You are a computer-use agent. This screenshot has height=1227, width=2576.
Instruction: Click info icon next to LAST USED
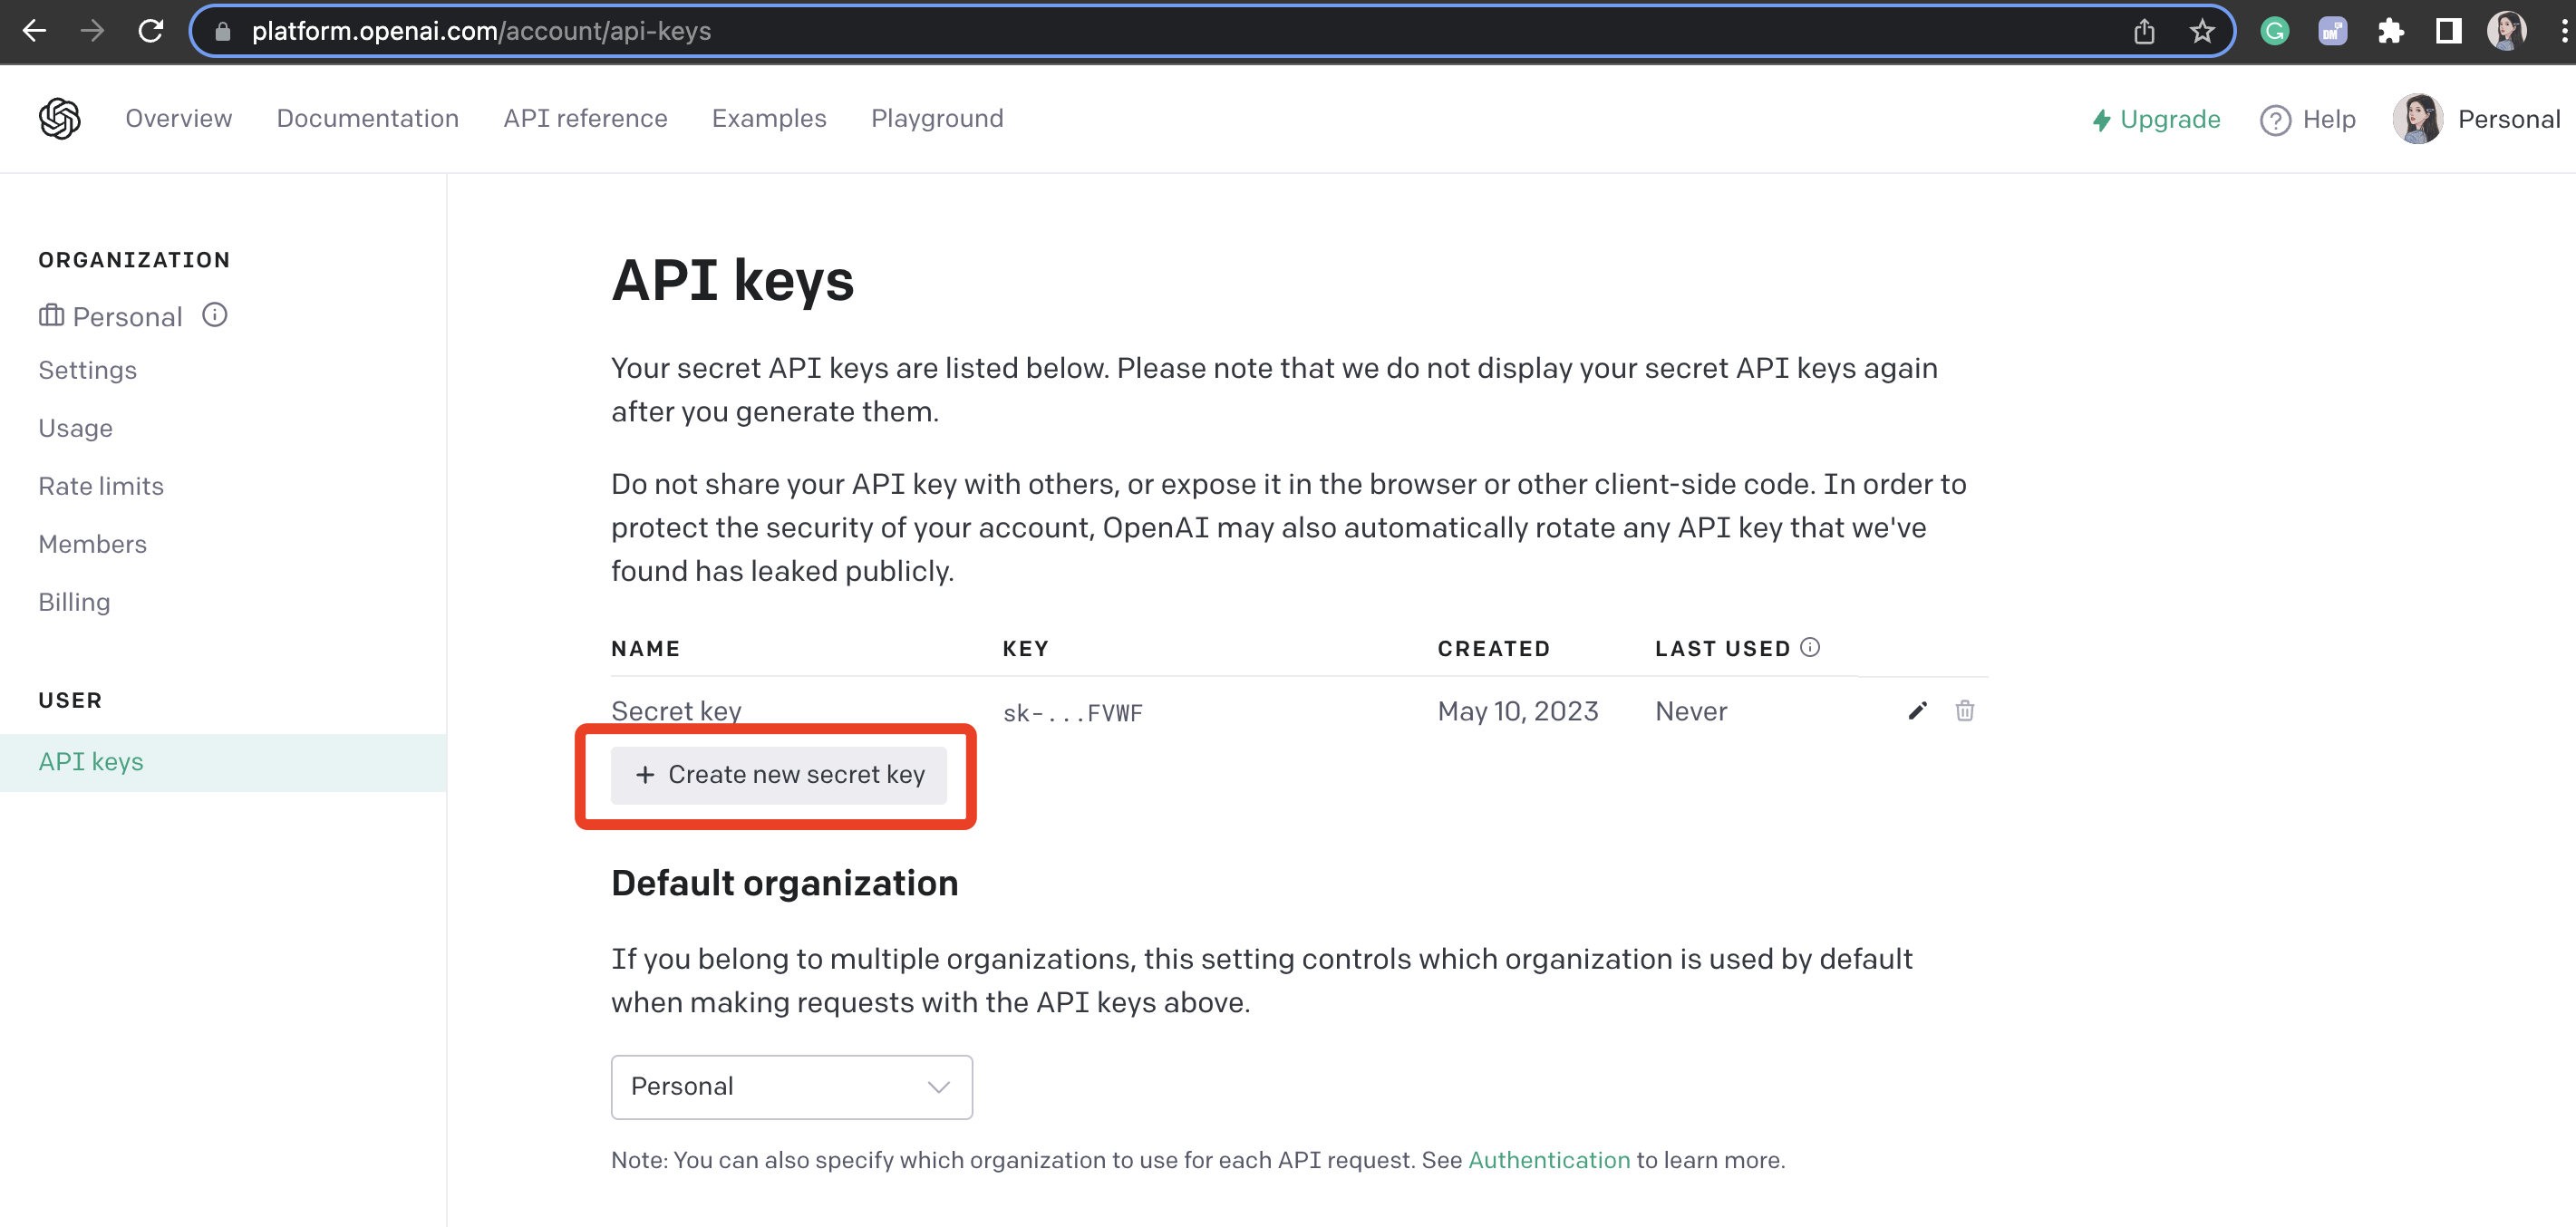[x=1810, y=647]
